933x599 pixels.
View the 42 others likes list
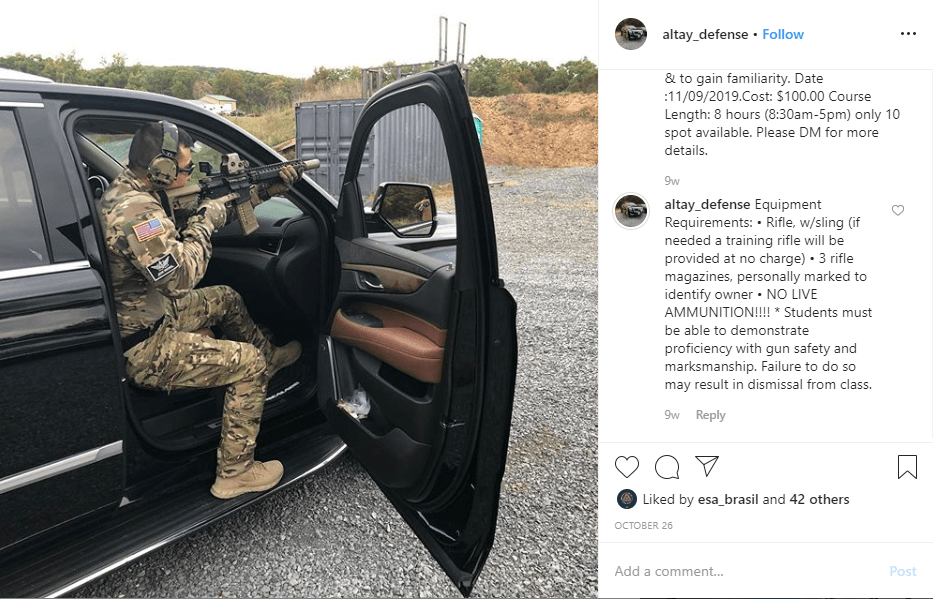point(819,500)
